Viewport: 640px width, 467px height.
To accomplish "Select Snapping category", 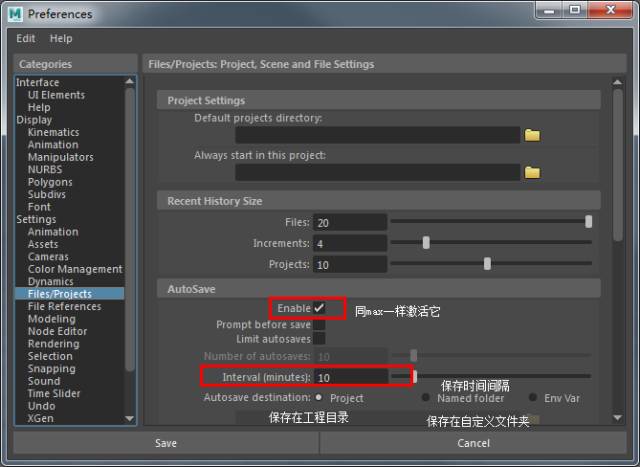I will coord(52,369).
